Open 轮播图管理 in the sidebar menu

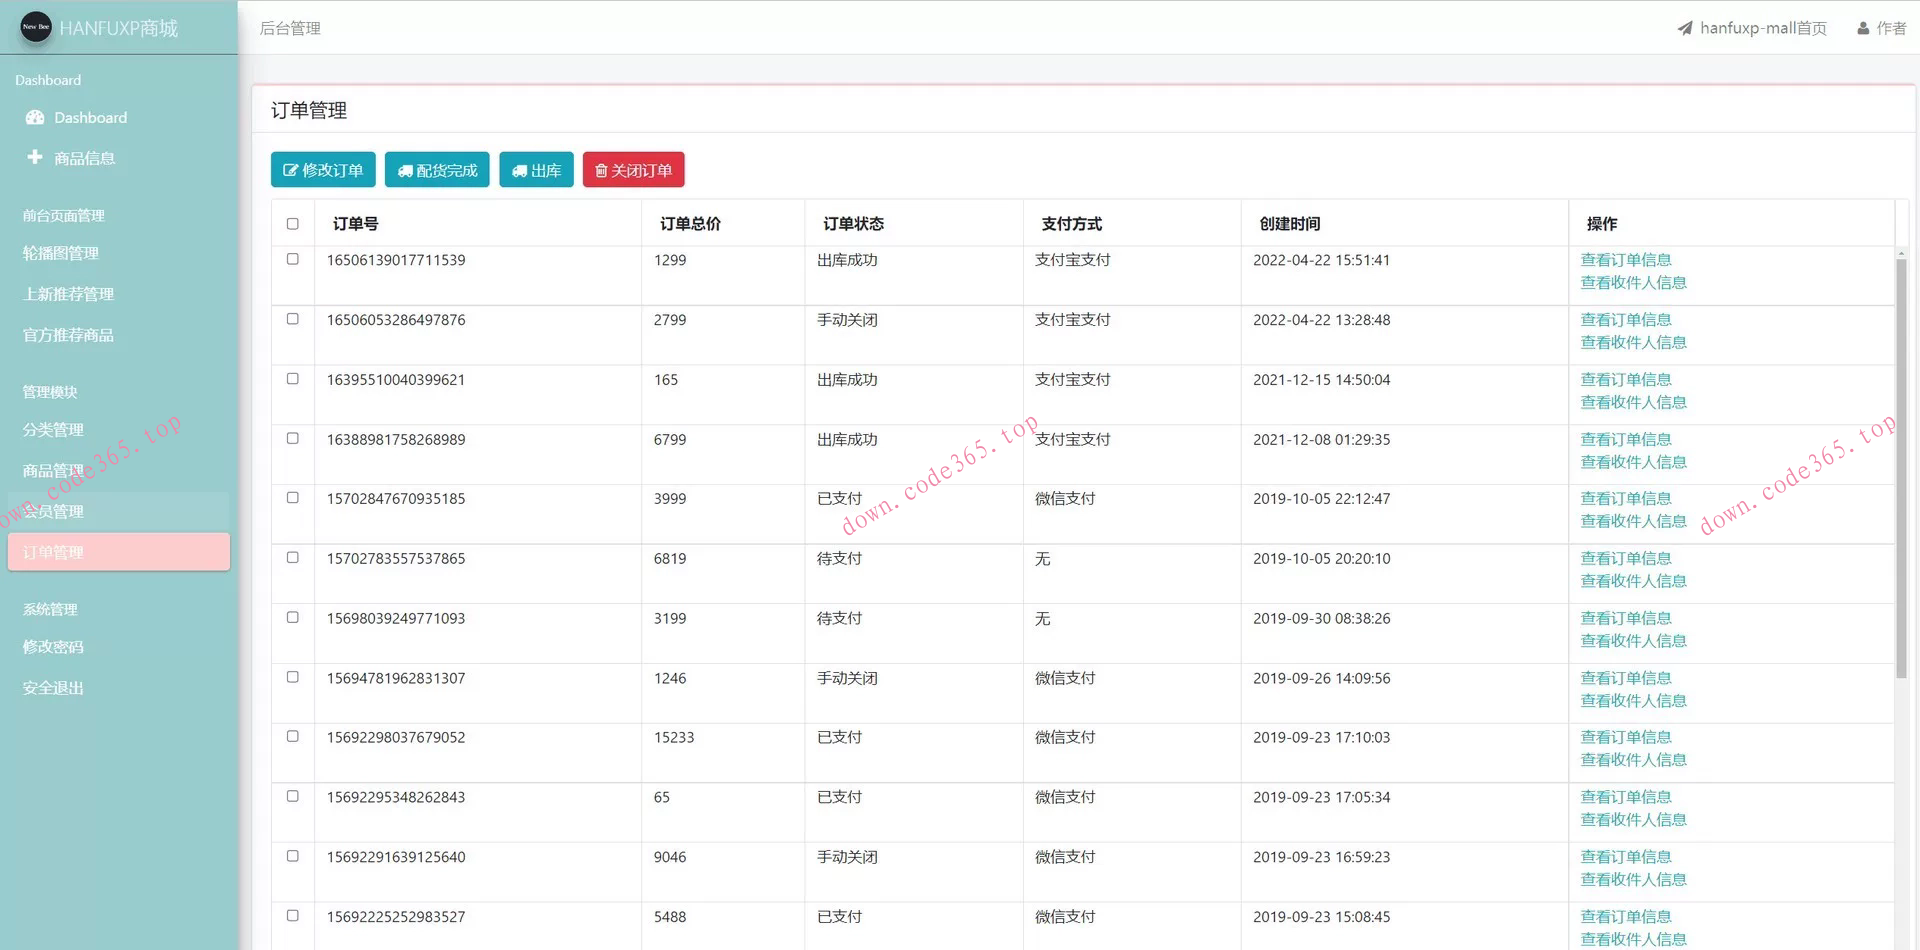tap(61, 253)
